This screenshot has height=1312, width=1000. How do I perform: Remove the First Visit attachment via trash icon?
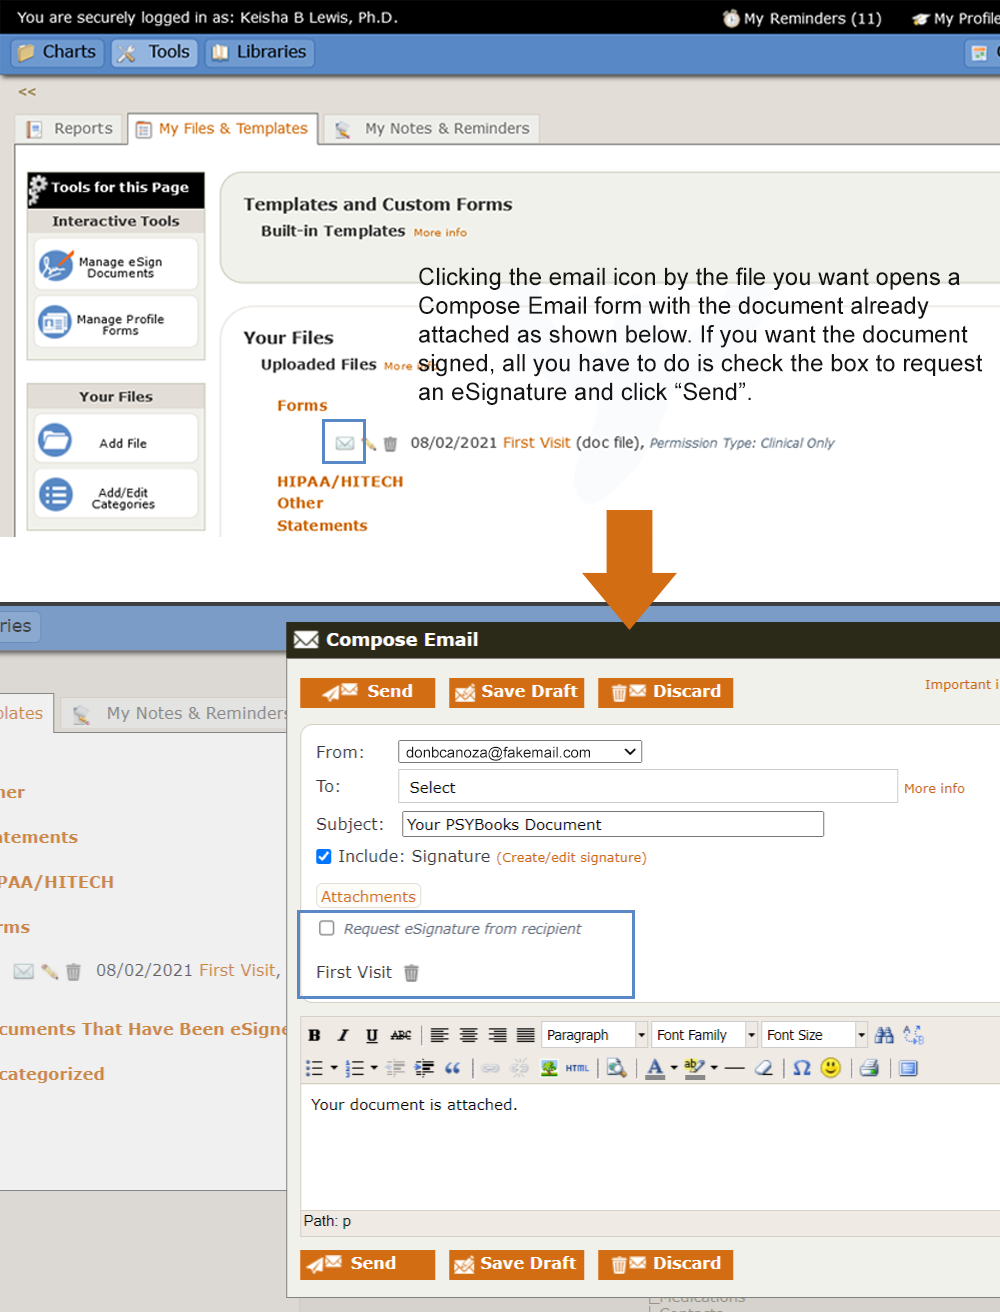(x=411, y=972)
